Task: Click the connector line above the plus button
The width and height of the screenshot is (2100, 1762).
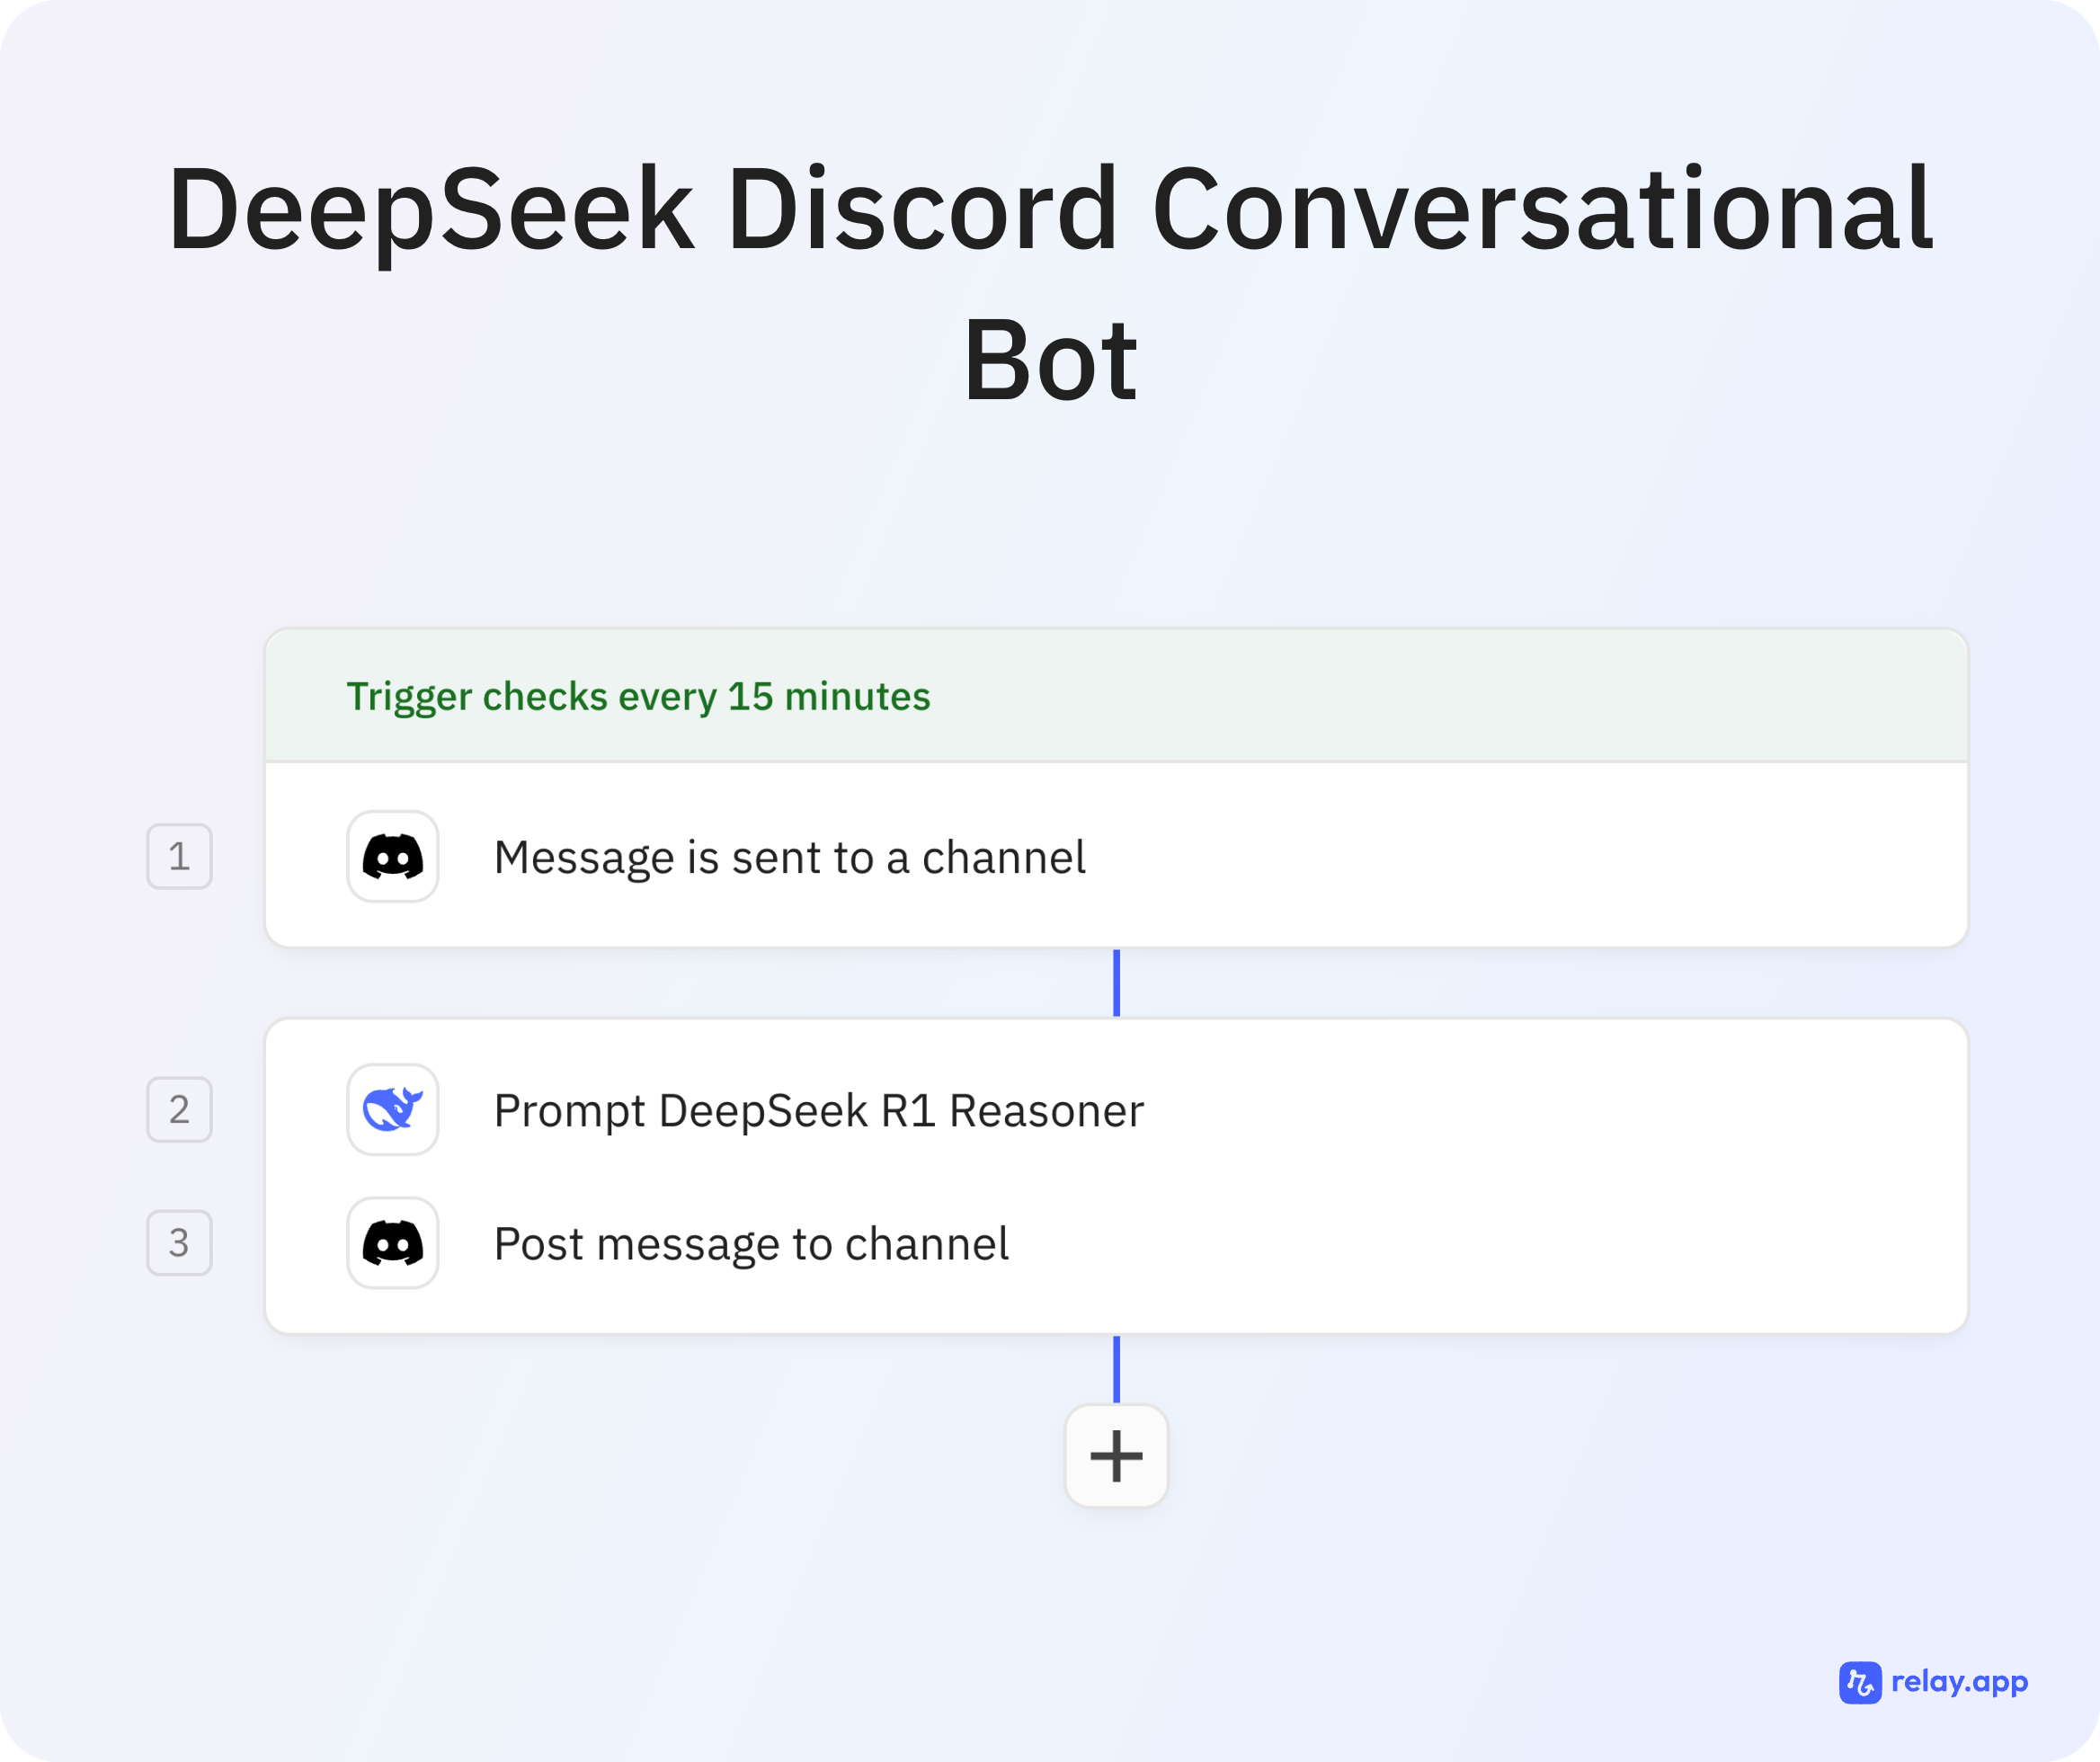Action: point(1116,1368)
